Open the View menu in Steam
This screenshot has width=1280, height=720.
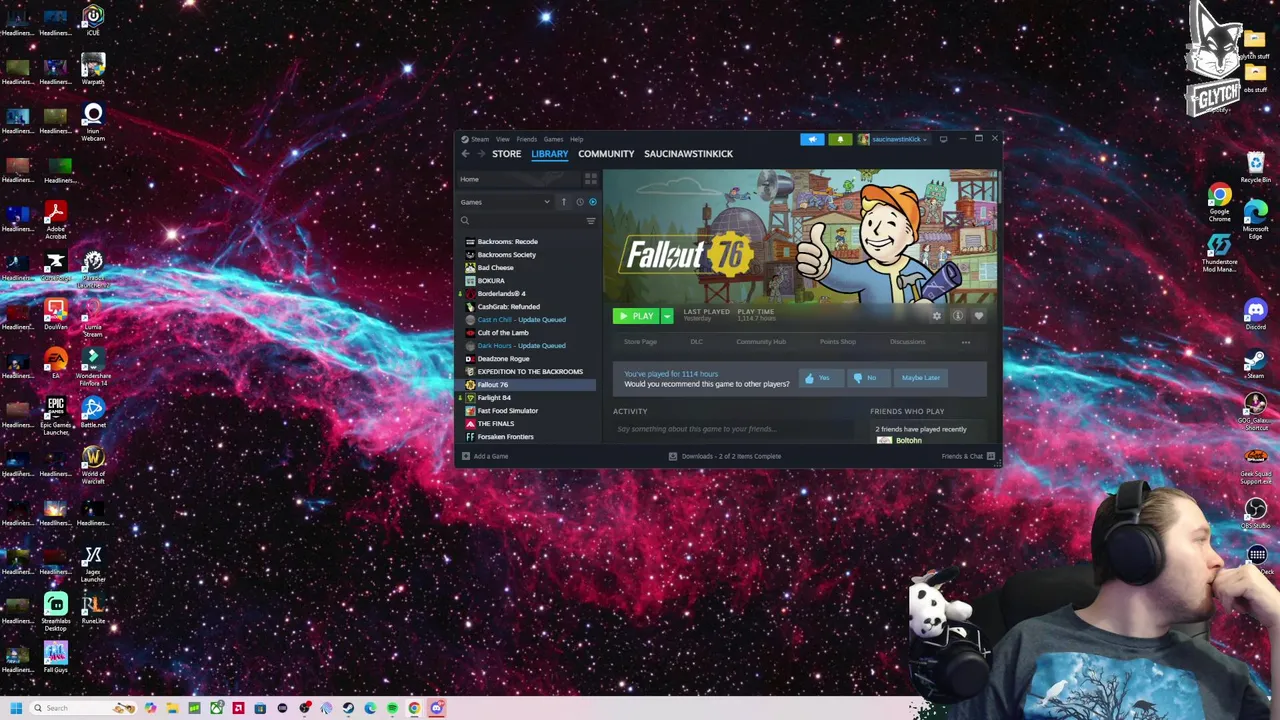point(503,139)
